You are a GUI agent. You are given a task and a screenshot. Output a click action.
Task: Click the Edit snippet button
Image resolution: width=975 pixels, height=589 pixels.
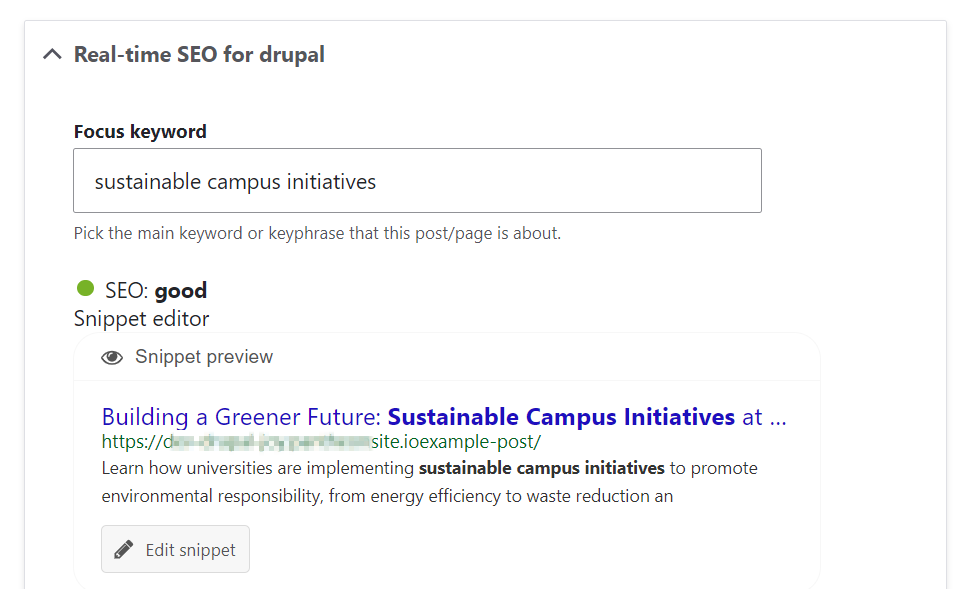[x=175, y=548]
